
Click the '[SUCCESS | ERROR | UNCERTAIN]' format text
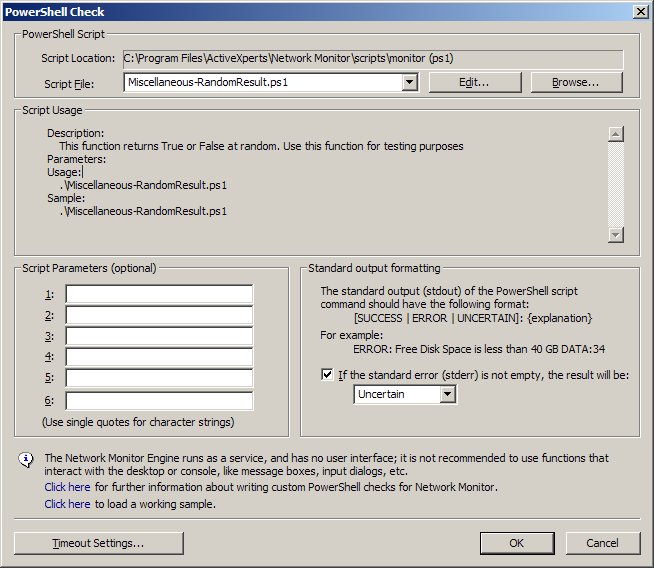pos(473,318)
